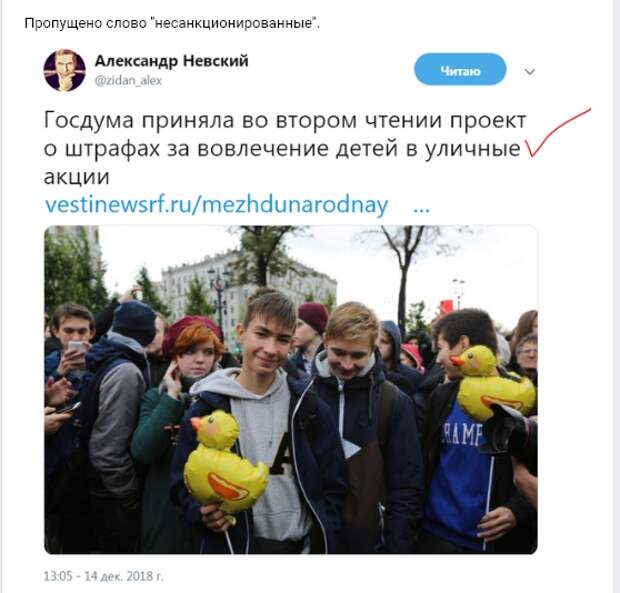Image resolution: width=620 pixels, height=593 pixels.
Task: Toggle the Читаю follow button
Action: pyautogui.click(x=460, y=69)
